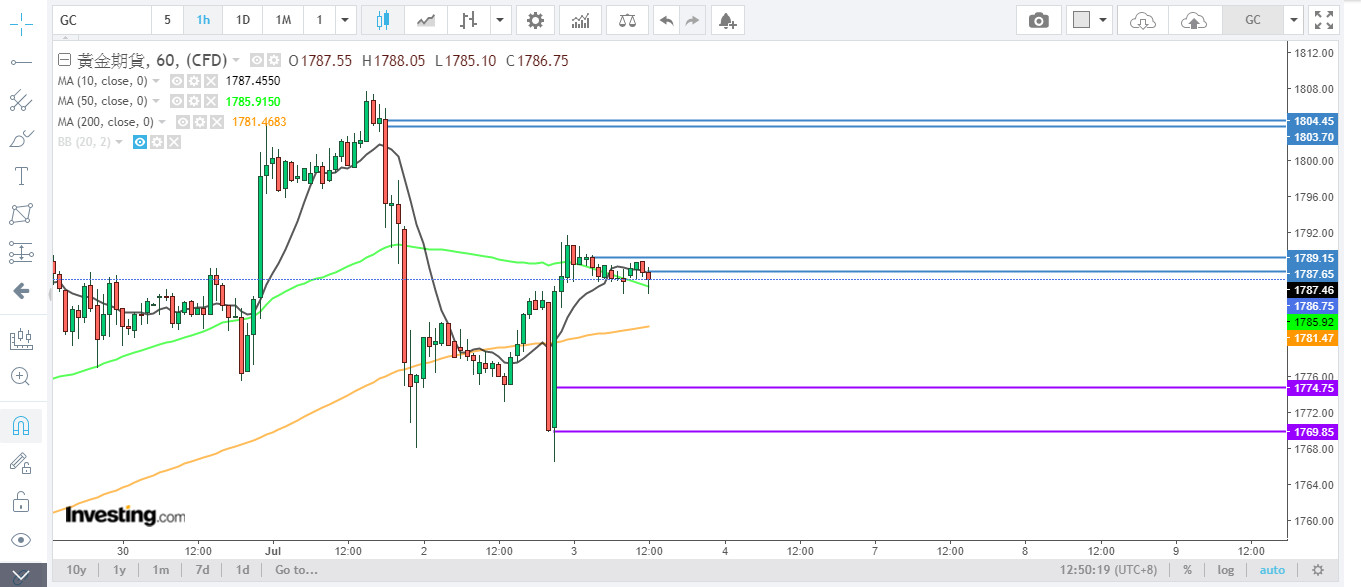
Task: Open the time interval dropdown arrow
Action: 345,20
